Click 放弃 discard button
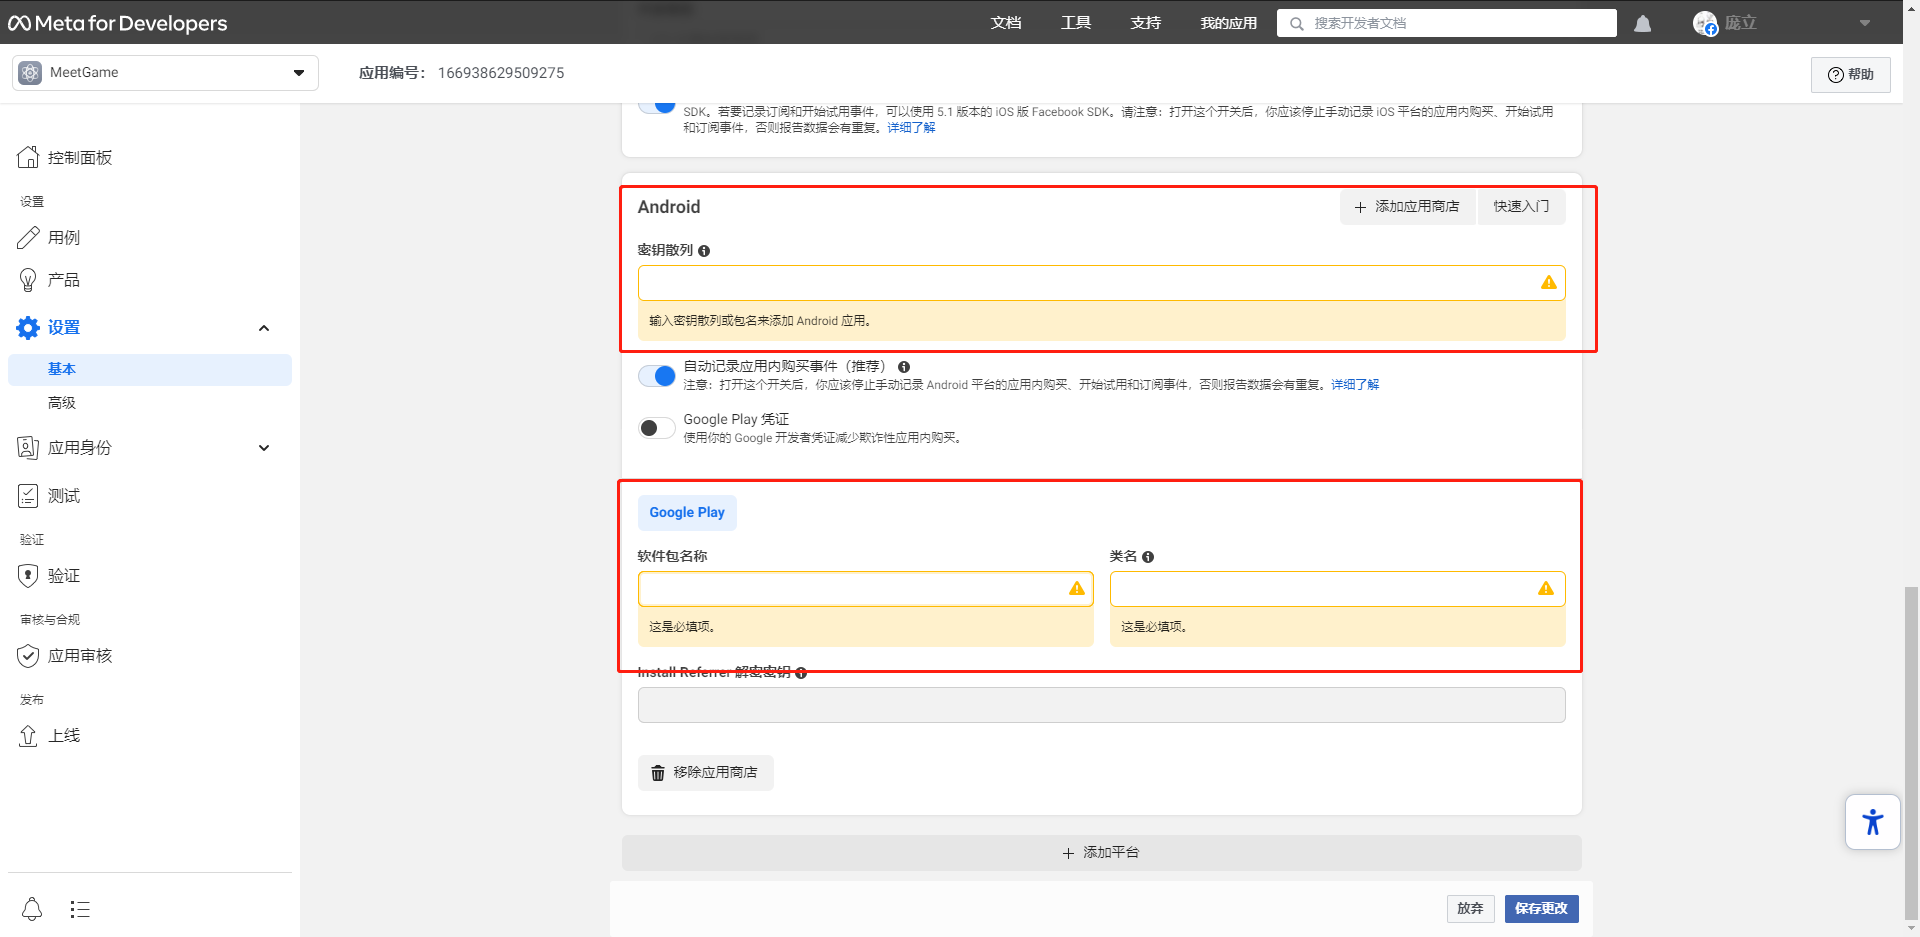 [1470, 908]
